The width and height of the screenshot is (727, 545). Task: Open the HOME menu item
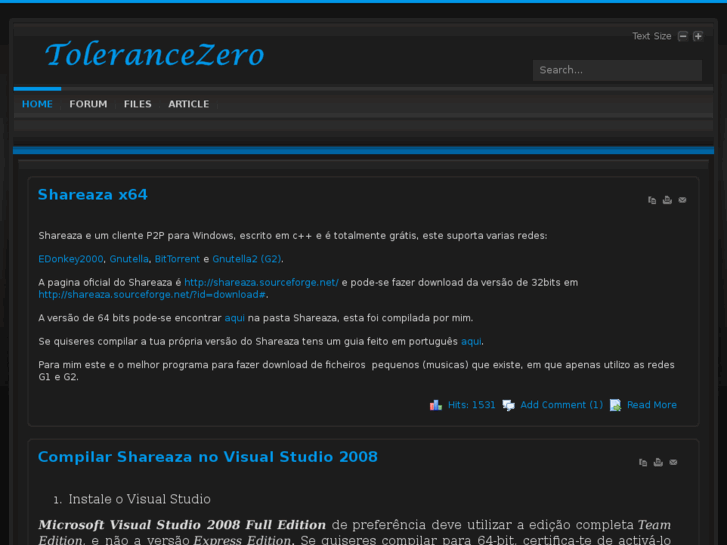[37, 104]
